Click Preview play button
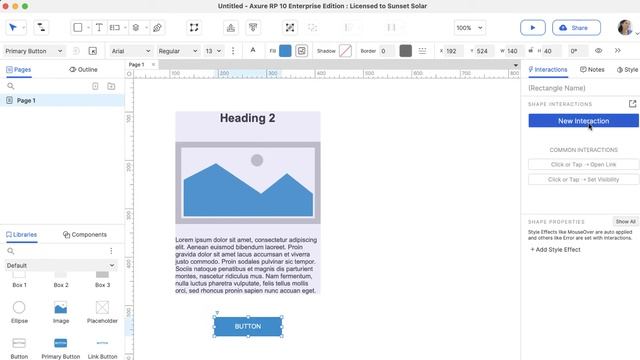Viewport: 640px width, 360px height. click(533, 28)
